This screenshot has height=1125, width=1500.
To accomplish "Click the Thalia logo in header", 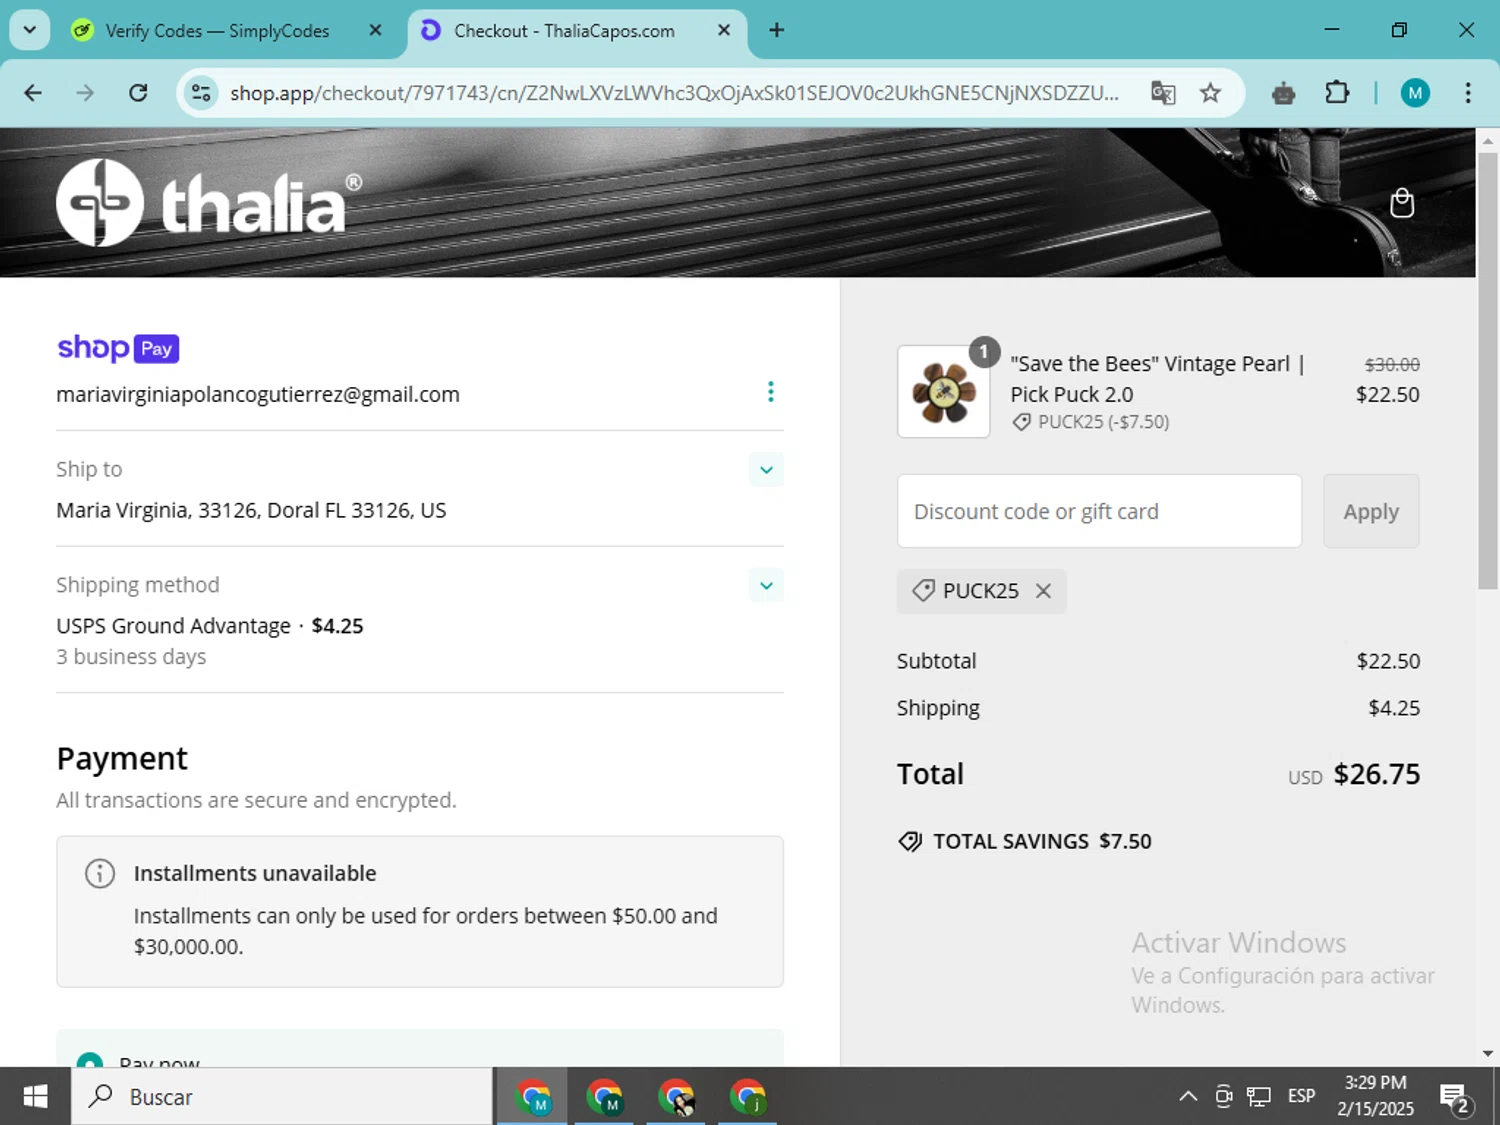I will coord(209,203).
